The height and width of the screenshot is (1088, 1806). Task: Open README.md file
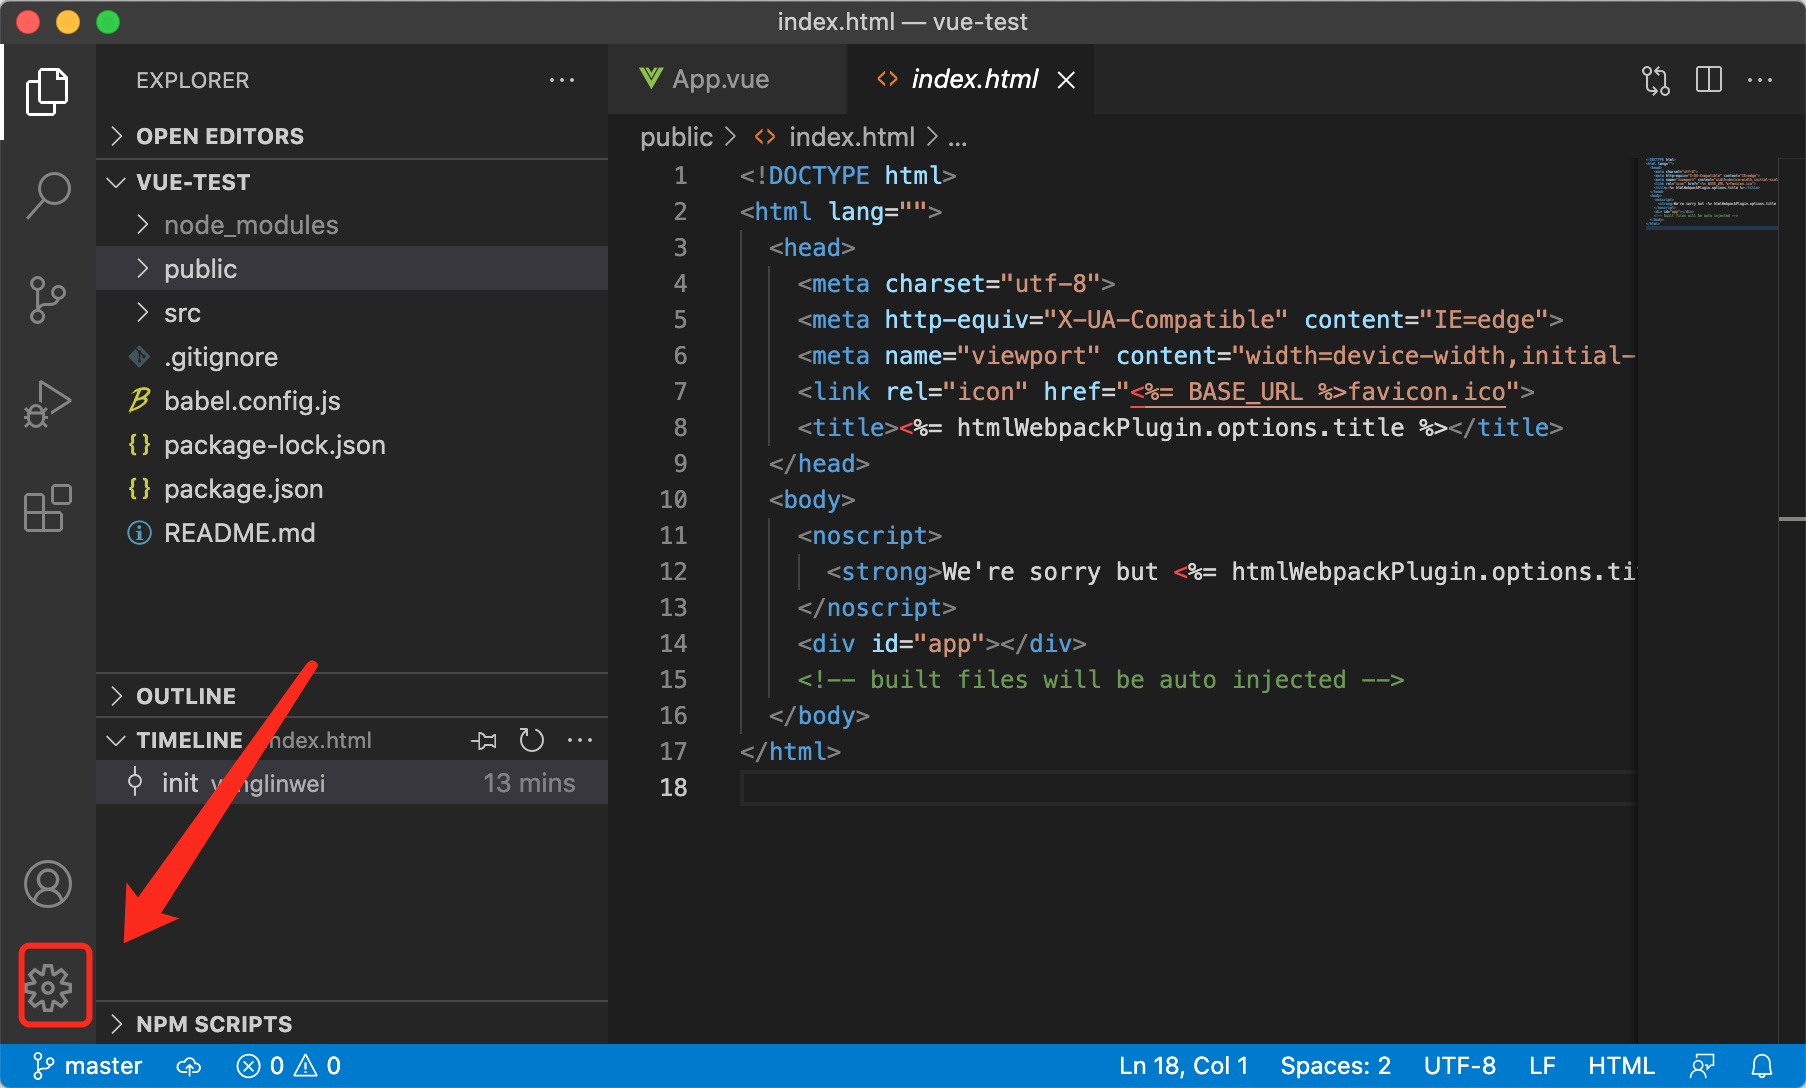click(352, 533)
